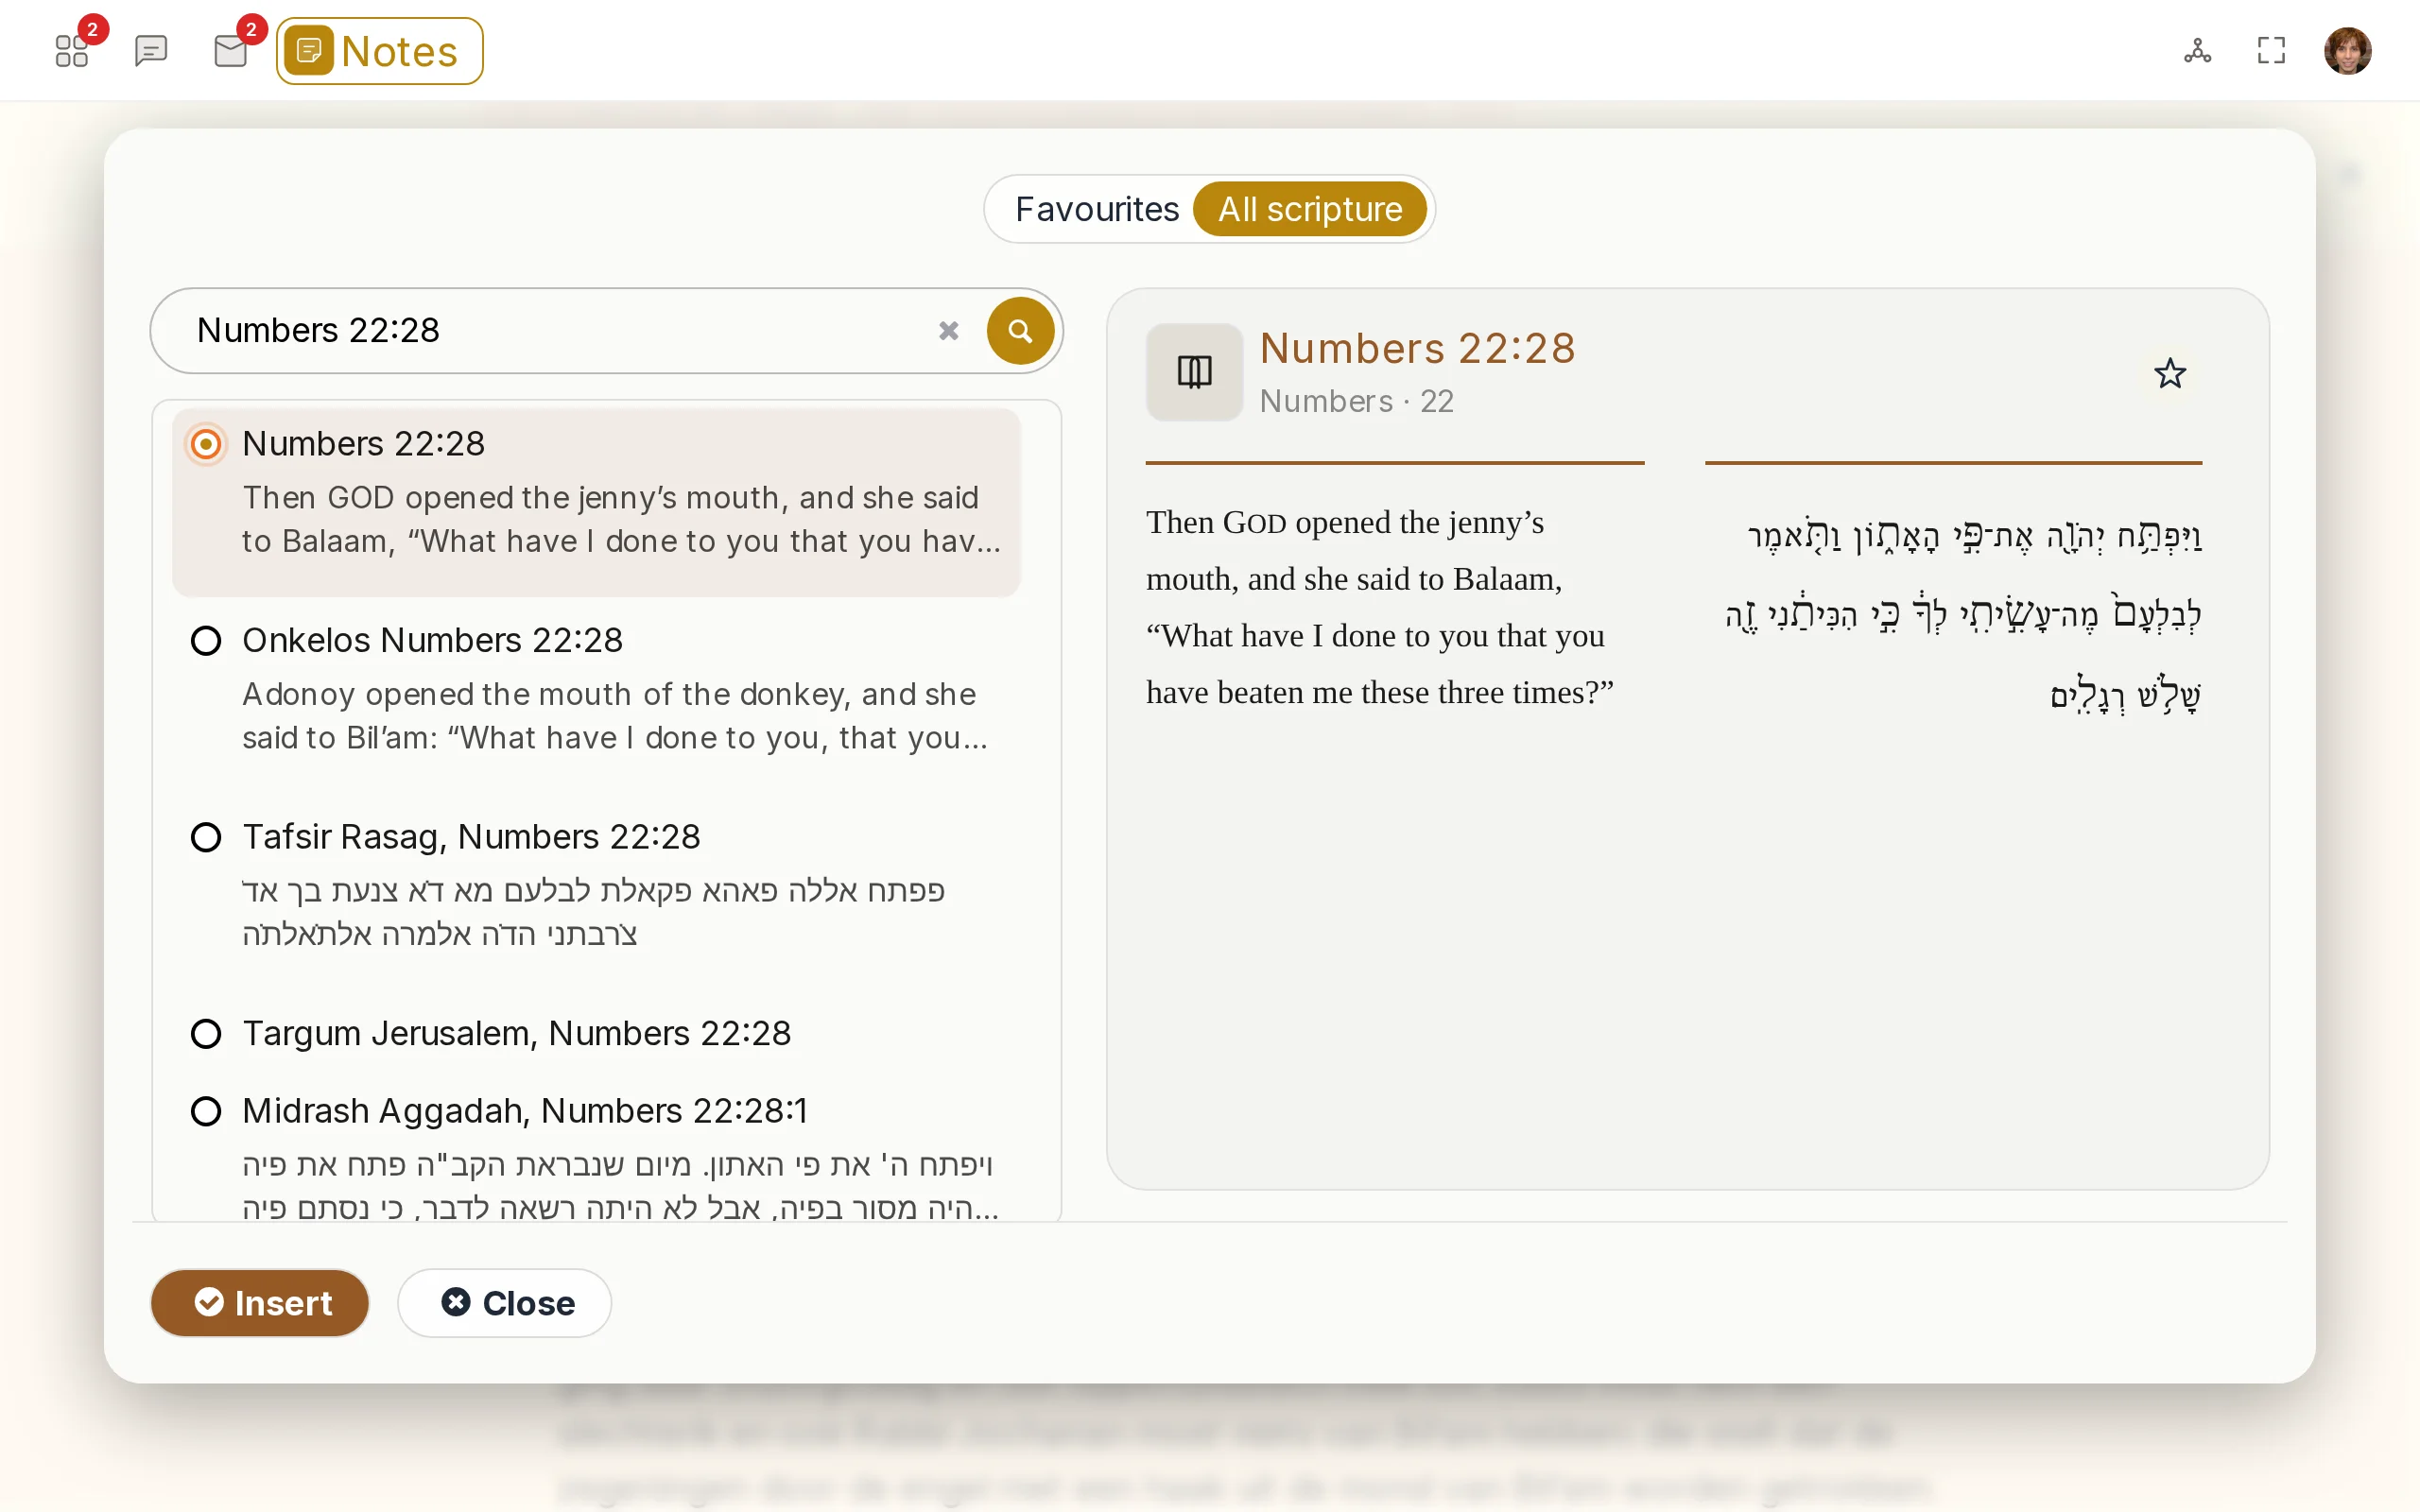Open the chat messages icon
The height and width of the screenshot is (1512, 2420).
tap(151, 51)
